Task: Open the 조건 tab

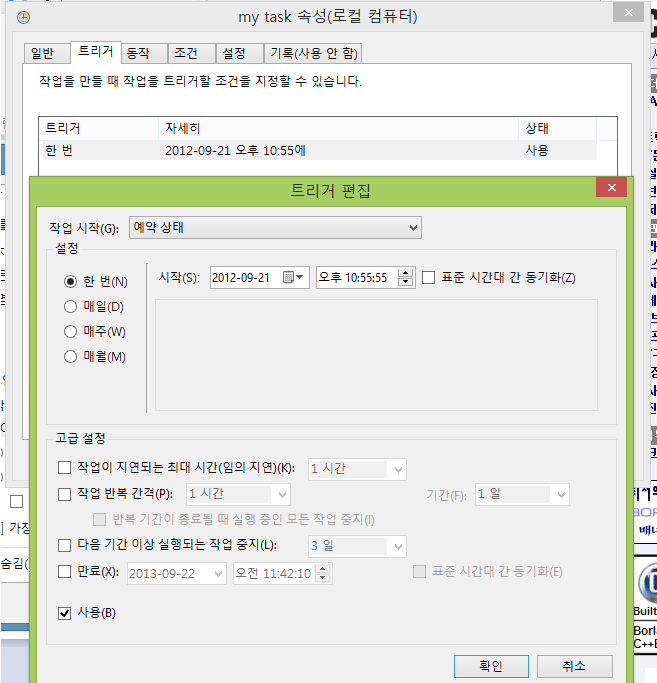Action: tap(188, 53)
